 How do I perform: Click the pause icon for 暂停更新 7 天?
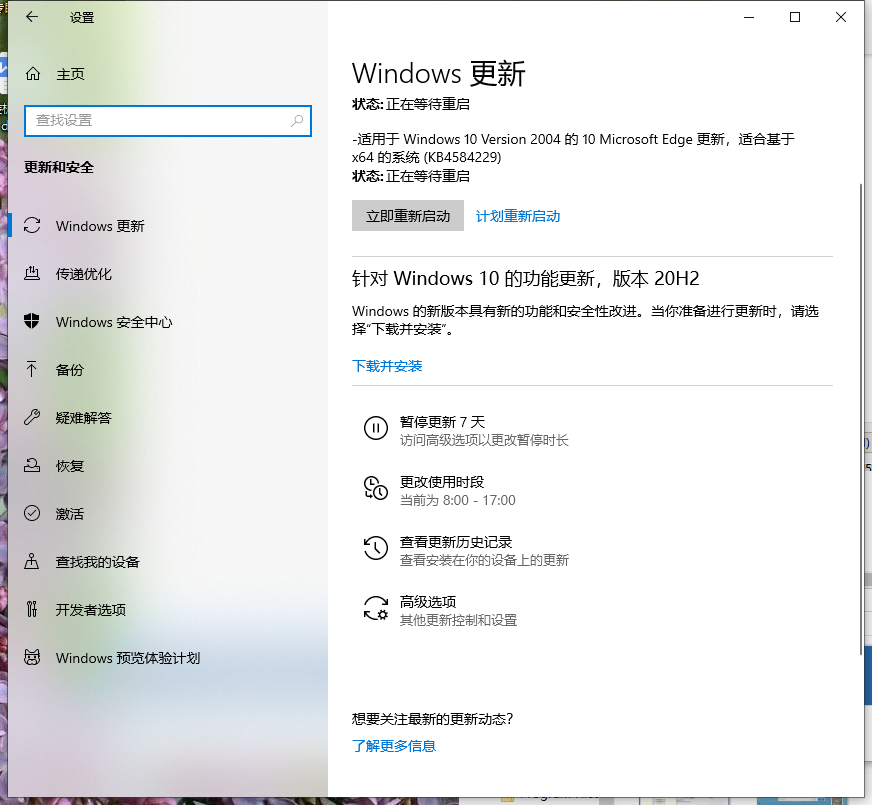pyautogui.click(x=375, y=429)
